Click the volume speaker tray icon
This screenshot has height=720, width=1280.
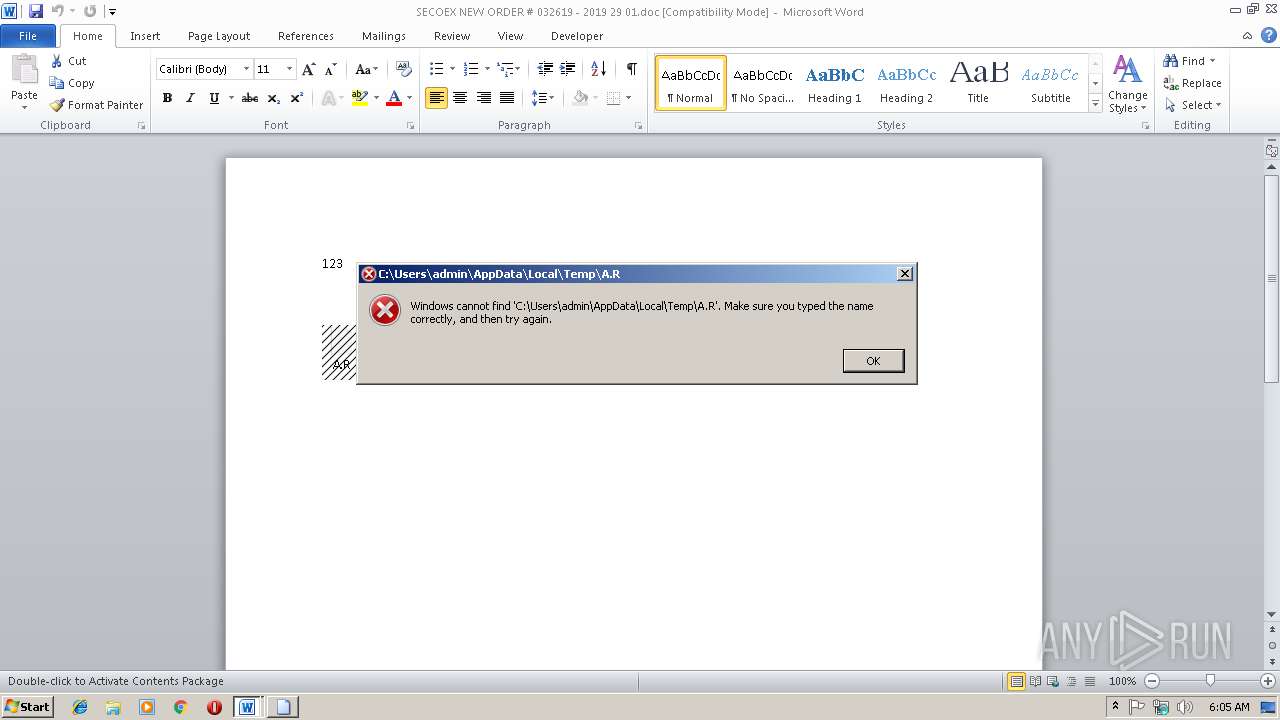point(1185,707)
